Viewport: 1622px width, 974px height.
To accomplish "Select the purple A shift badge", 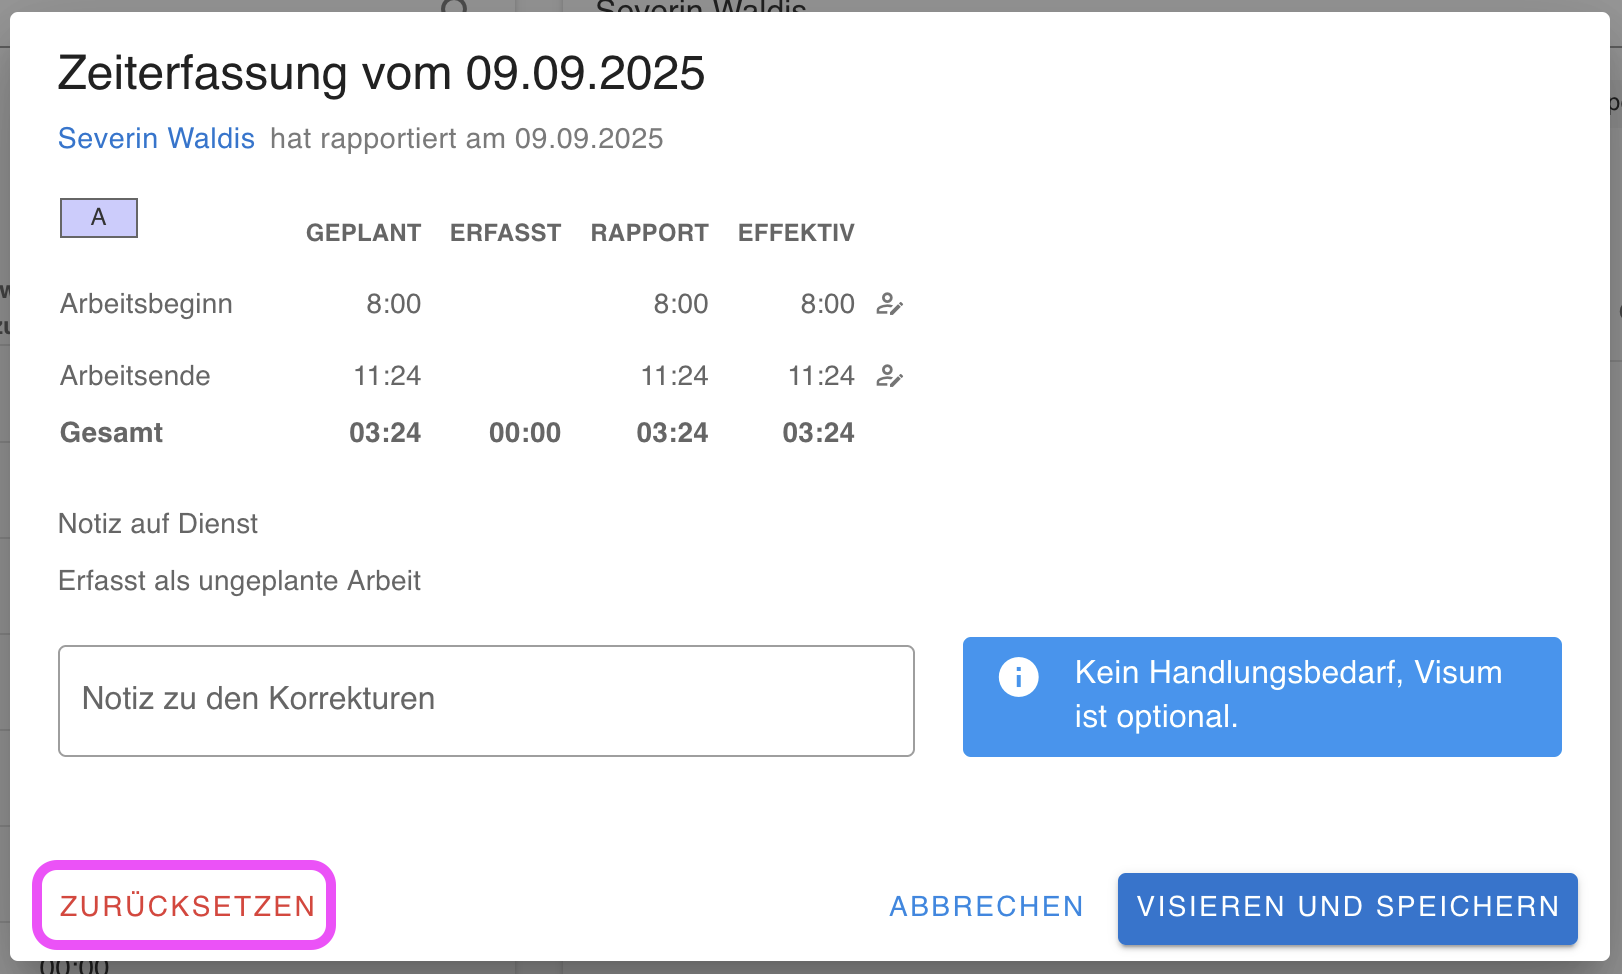I will pyautogui.click(x=99, y=218).
